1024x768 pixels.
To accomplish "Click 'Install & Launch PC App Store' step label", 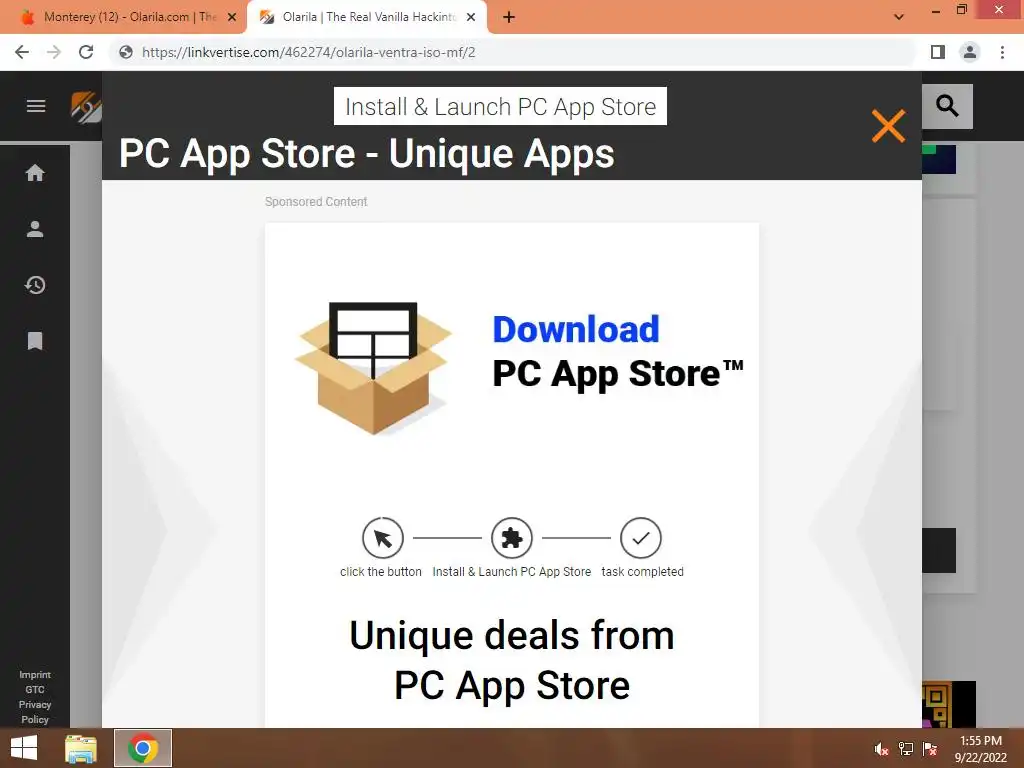I will click(x=511, y=571).
